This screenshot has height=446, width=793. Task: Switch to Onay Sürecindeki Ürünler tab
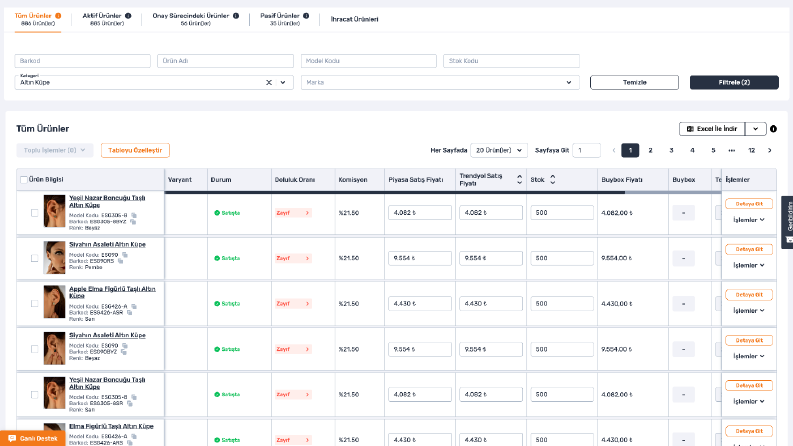(x=196, y=19)
